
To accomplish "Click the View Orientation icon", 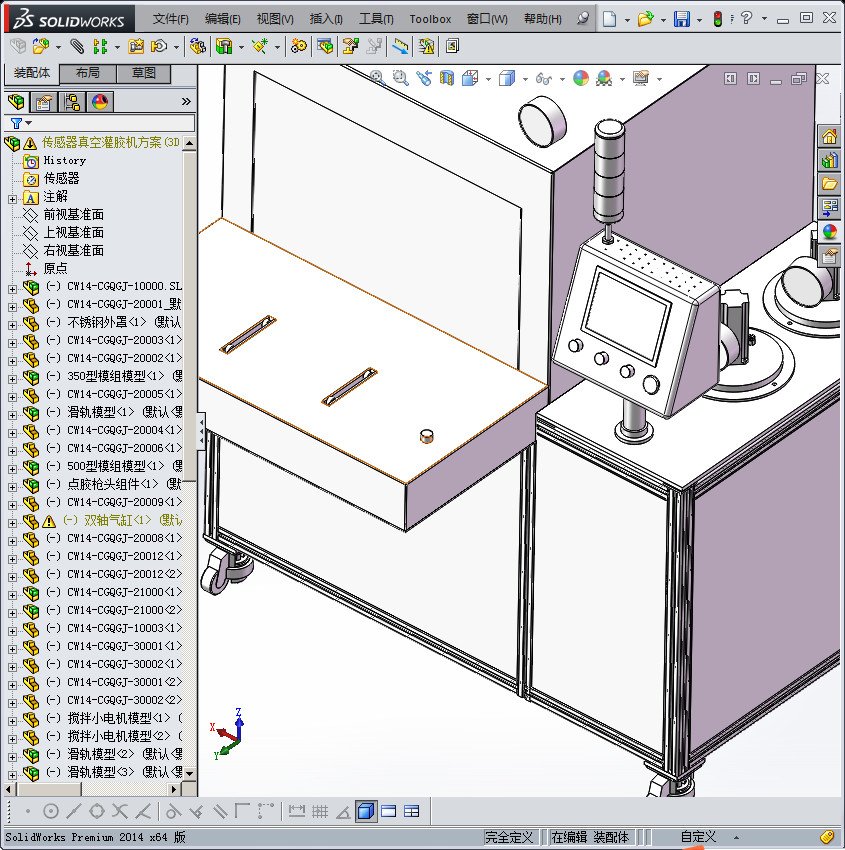I will pyautogui.click(x=470, y=79).
